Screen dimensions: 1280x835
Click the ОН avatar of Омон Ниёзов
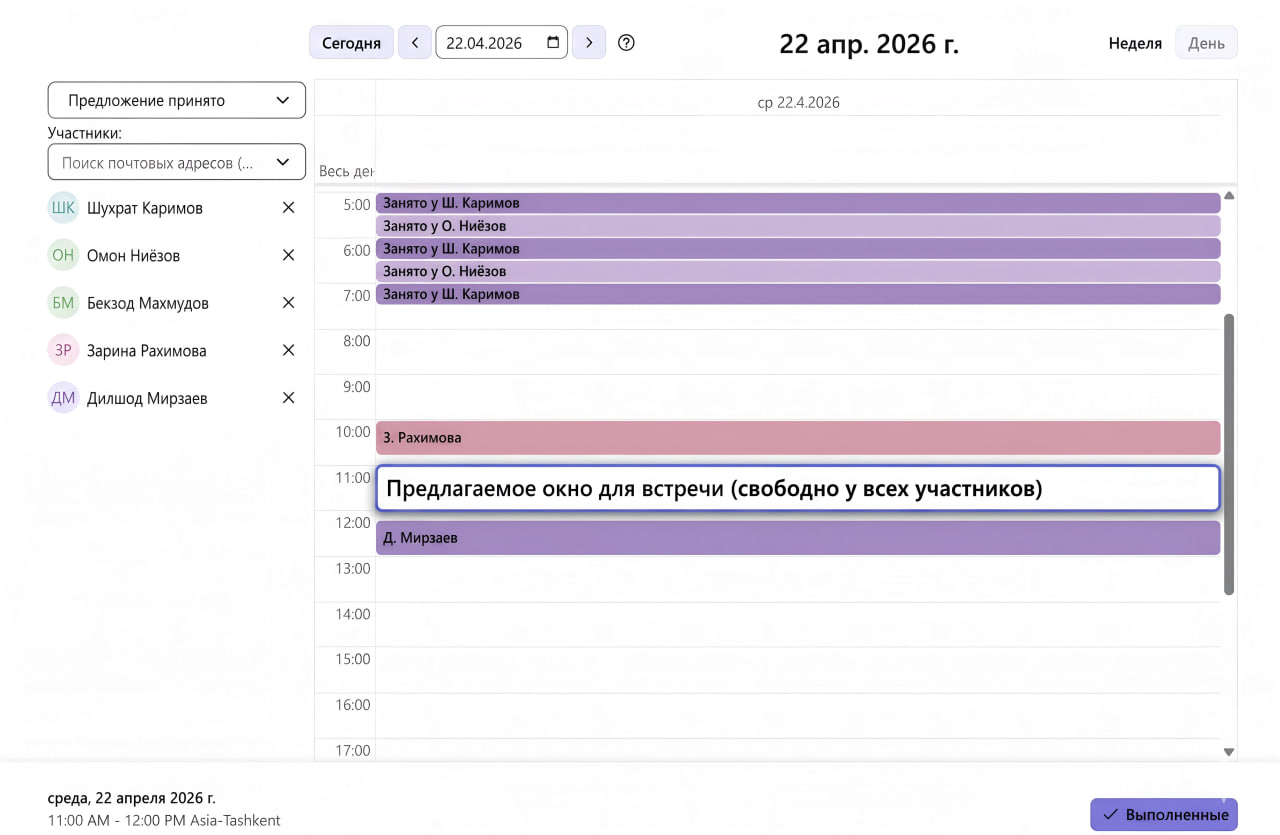pyautogui.click(x=63, y=255)
